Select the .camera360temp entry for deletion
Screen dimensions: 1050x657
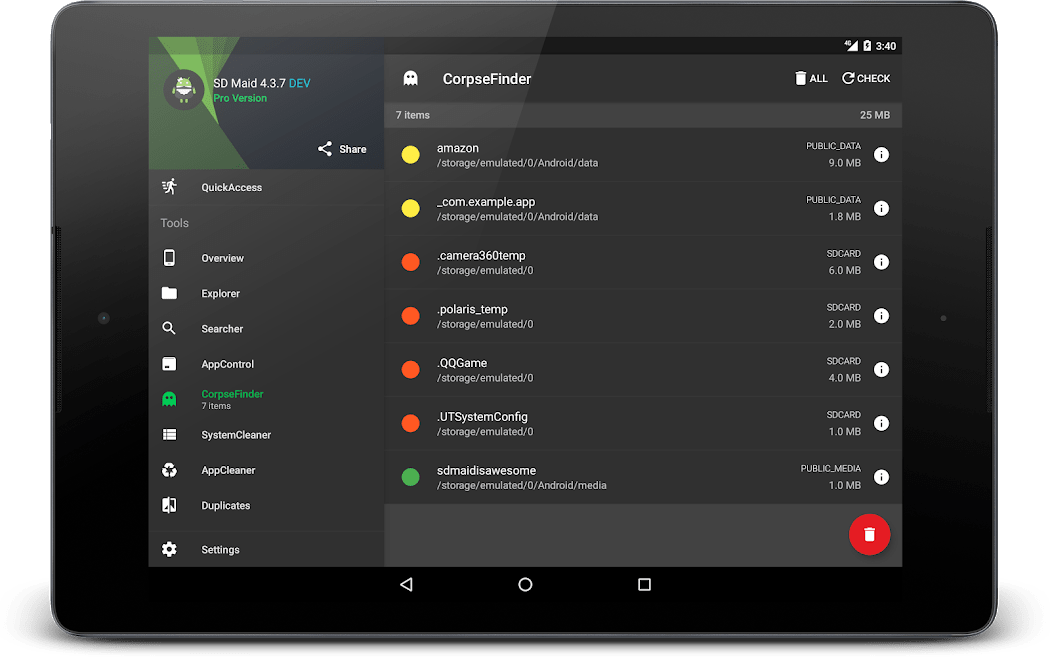click(410, 262)
